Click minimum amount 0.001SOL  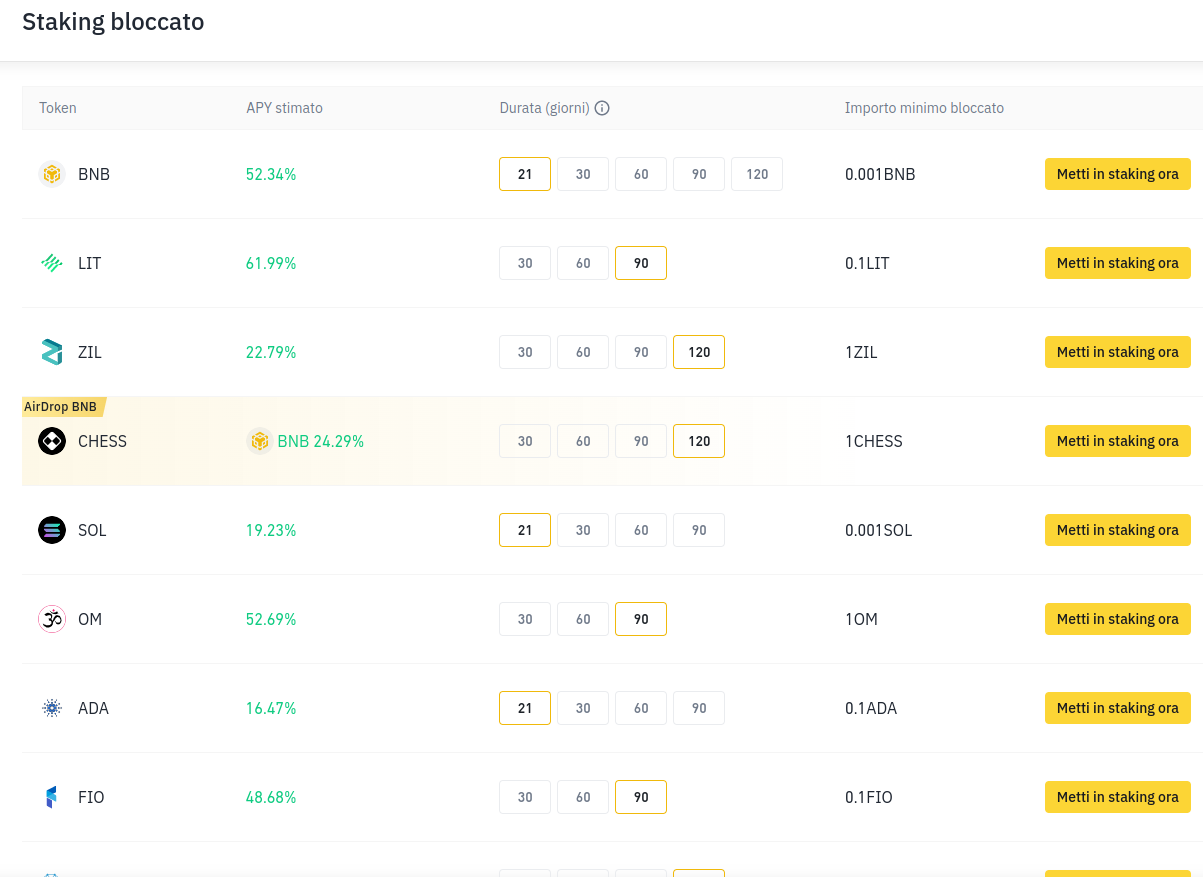pos(879,530)
